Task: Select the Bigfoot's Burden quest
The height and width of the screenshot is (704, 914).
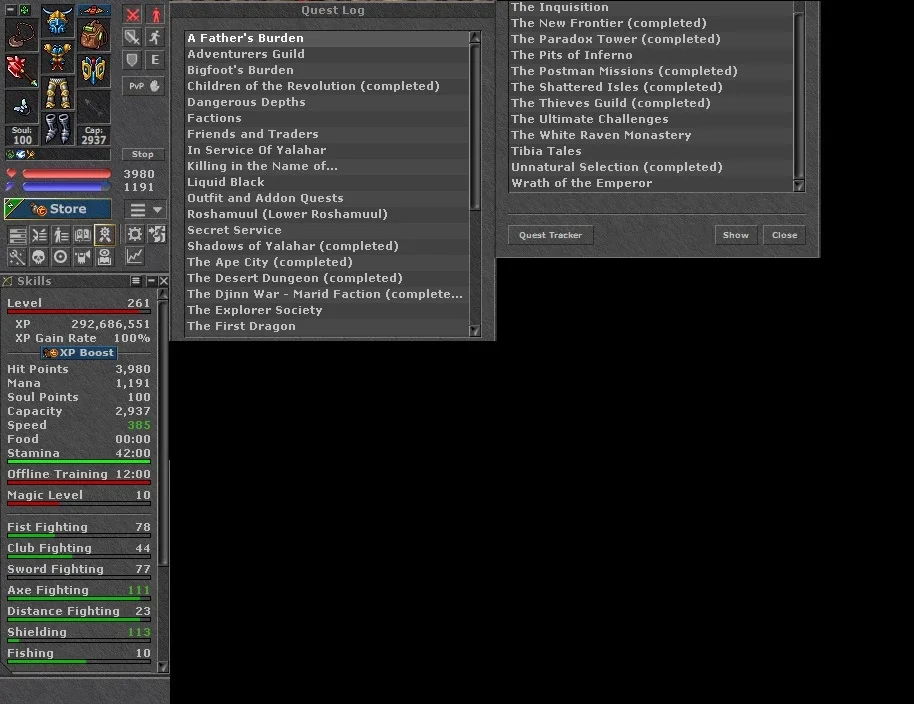Action: click(327, 70)
